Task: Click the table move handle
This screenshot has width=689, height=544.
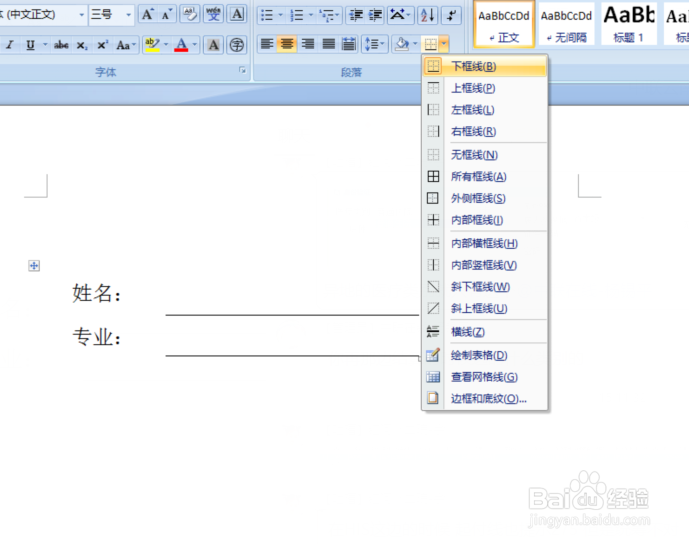Action: (x=34, y=265)
